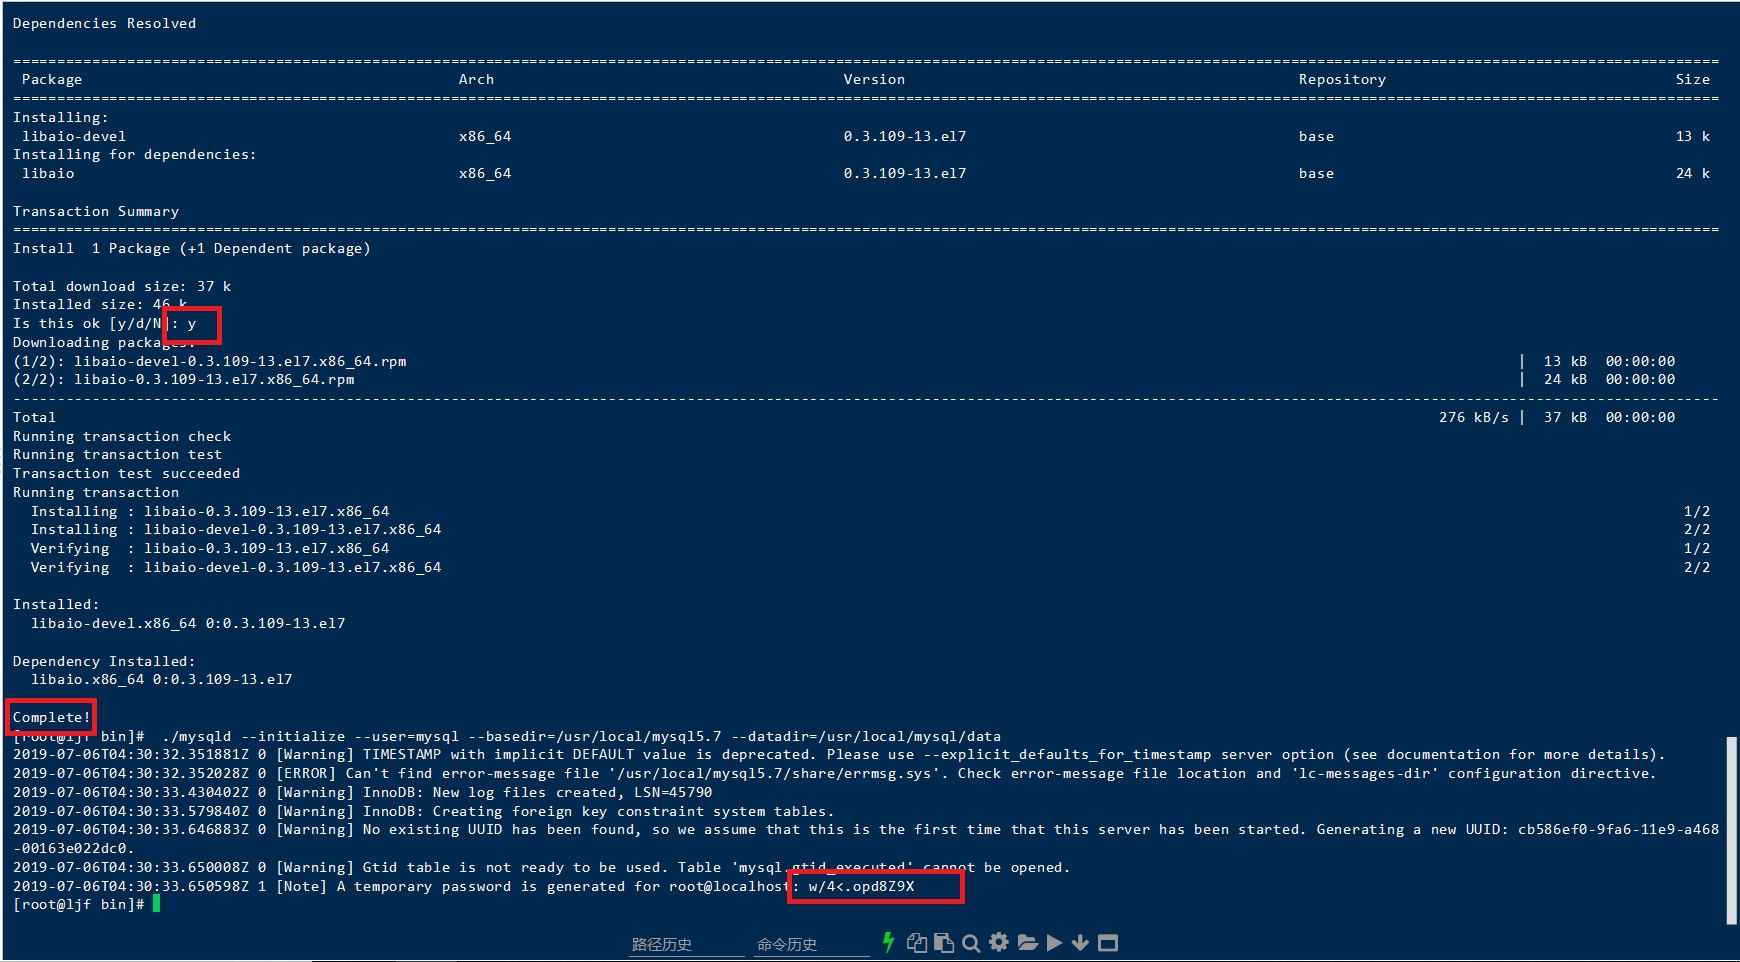Viewport: 1740px width, 962px height.
Task: Click the play arrow icon
Action: pyautogui.click(x=1054, y=942)
